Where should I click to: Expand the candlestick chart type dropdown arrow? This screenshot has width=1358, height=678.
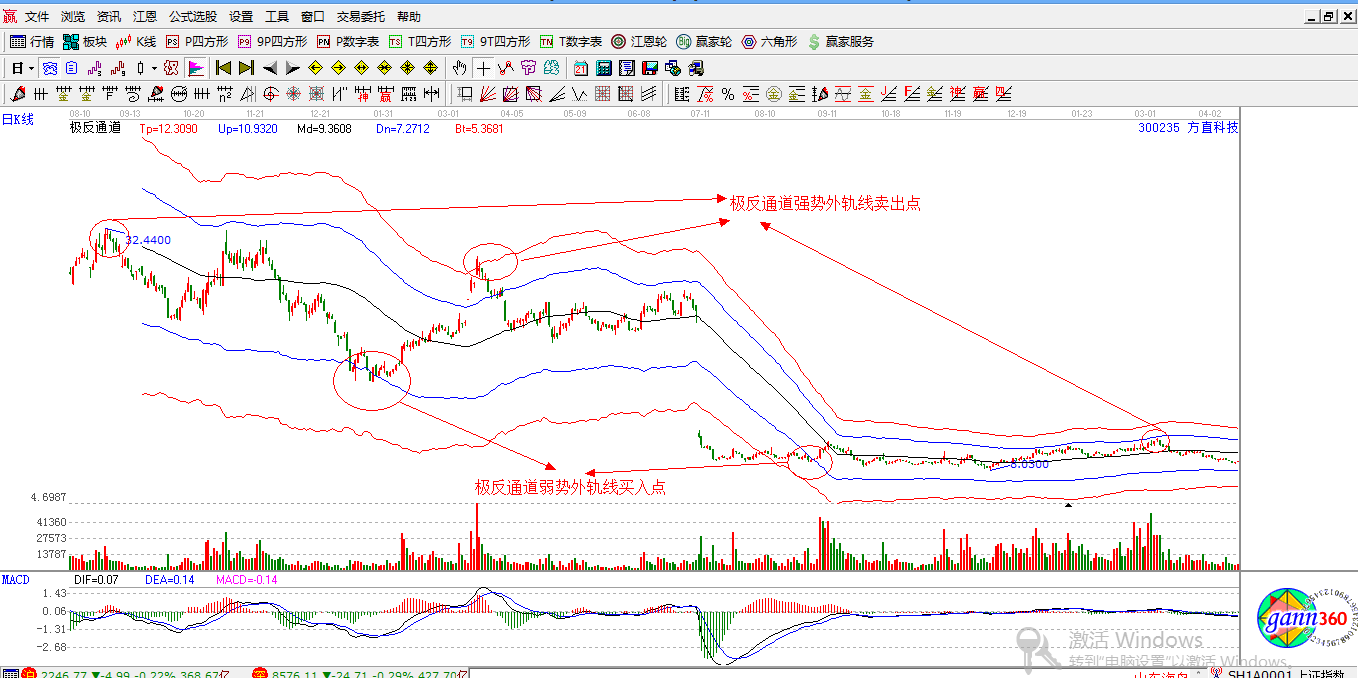coord(152,68)
